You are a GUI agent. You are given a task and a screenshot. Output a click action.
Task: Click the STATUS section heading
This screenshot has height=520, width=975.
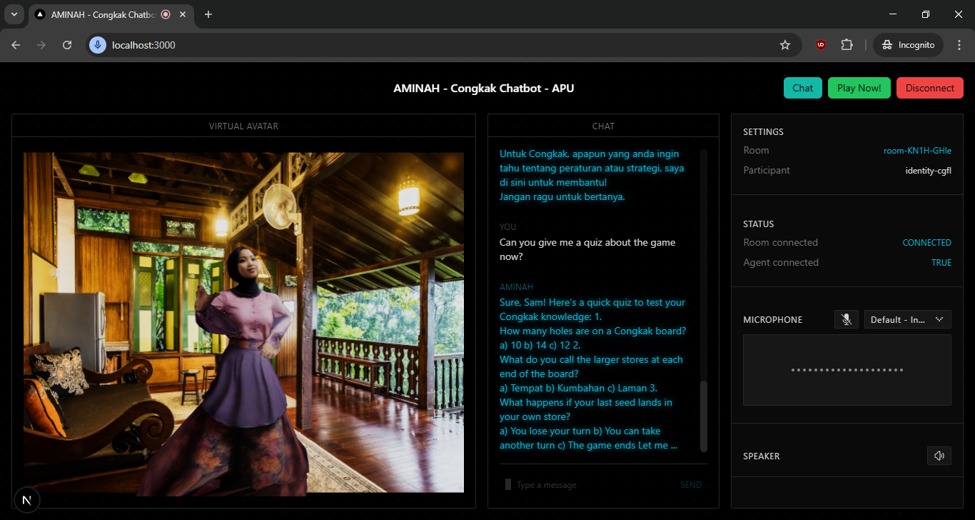(758, 224)
